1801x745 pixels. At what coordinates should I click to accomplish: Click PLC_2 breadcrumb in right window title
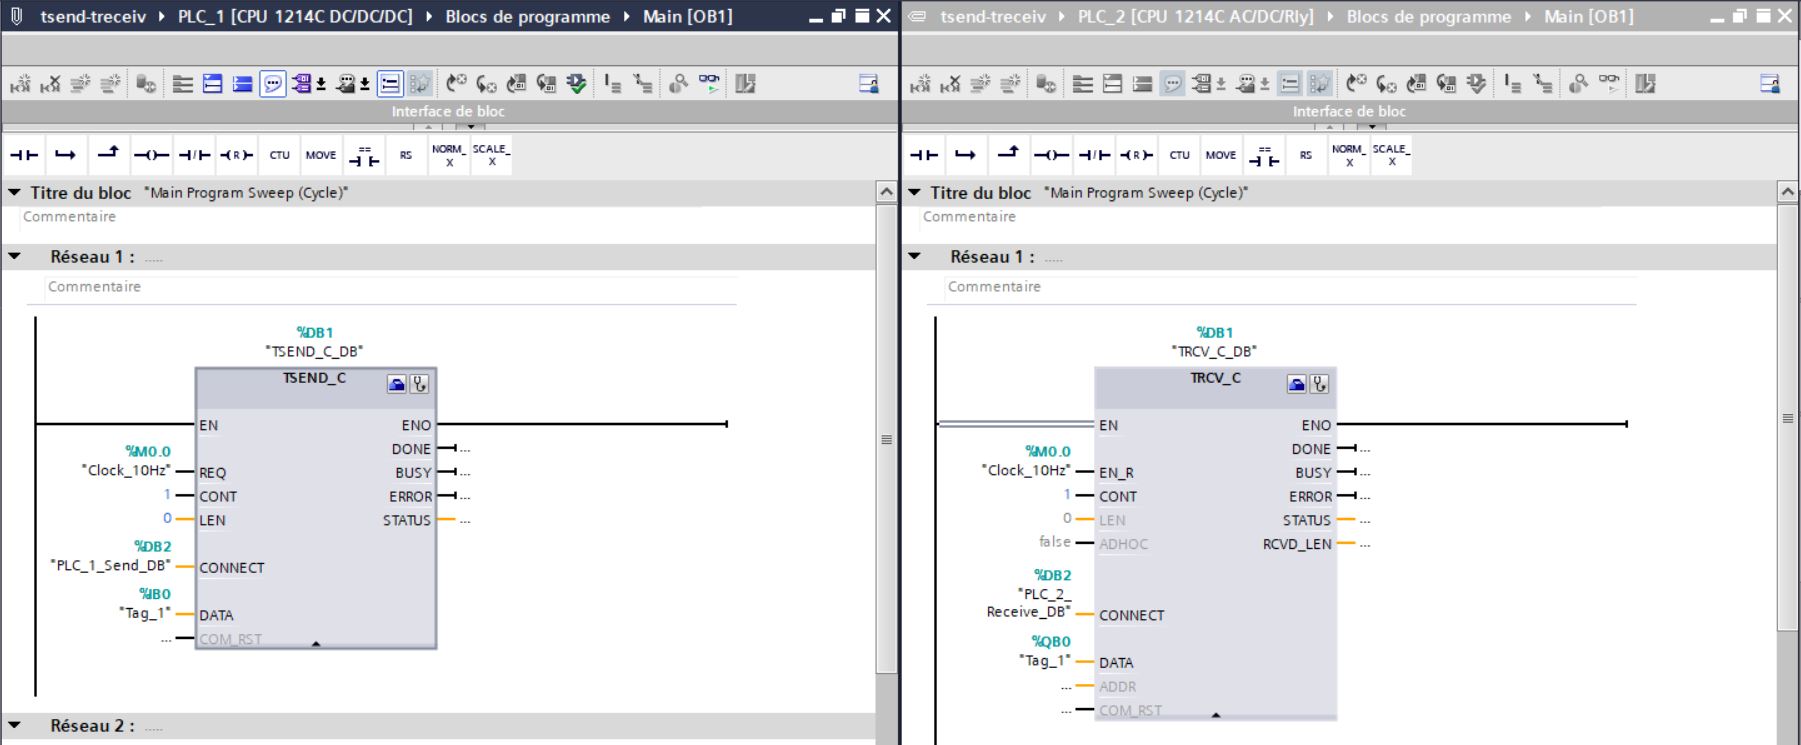(x=1195, y=17)
